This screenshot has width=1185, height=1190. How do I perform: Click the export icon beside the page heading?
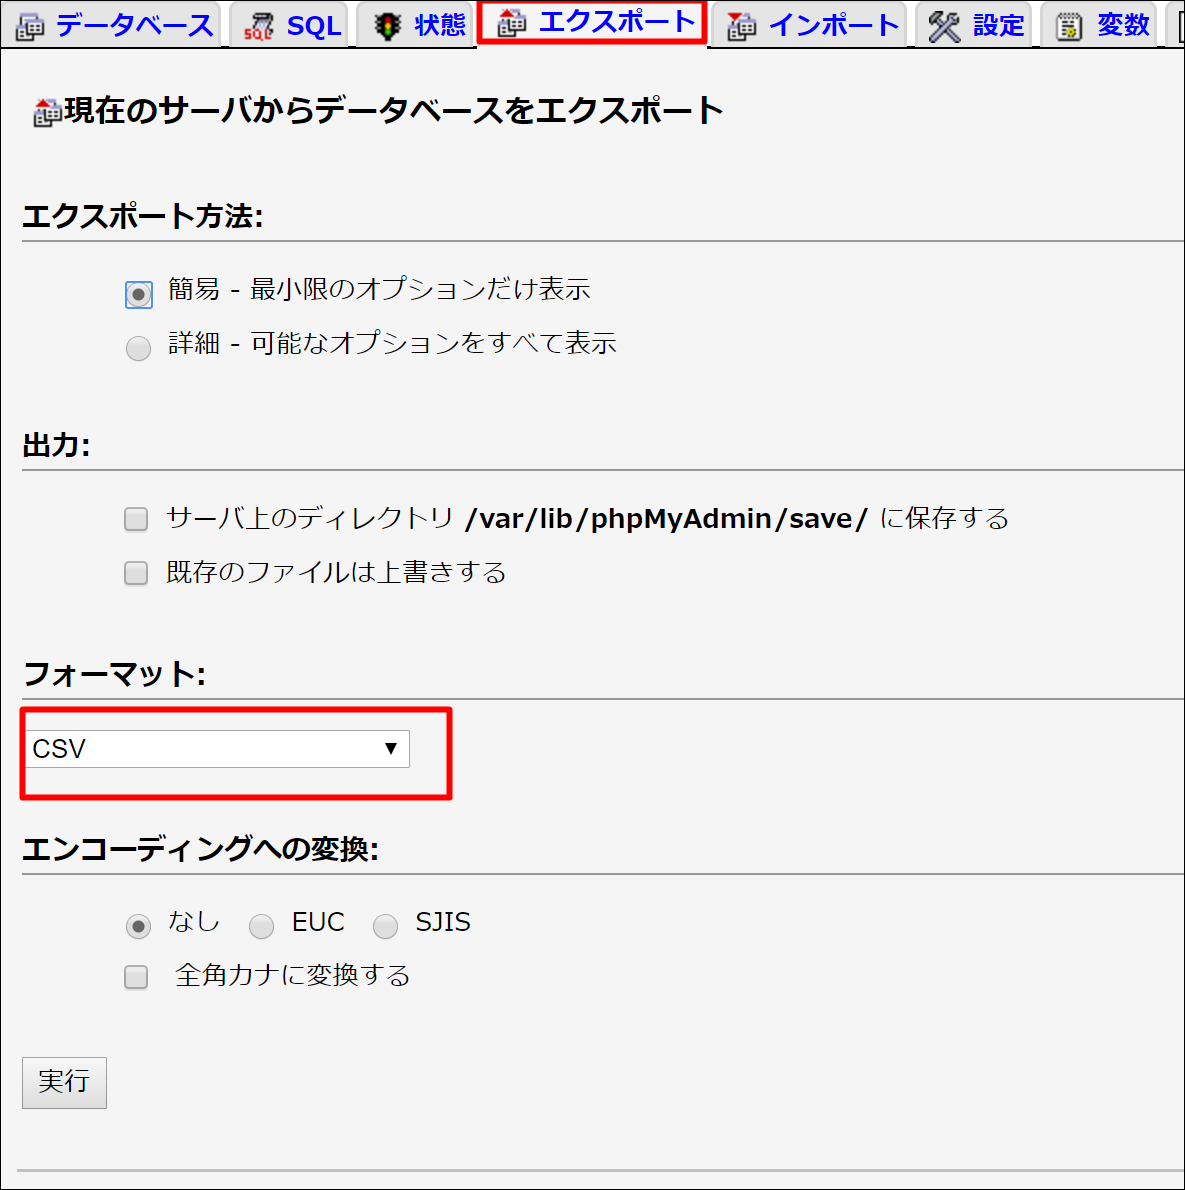coord(47,112)
